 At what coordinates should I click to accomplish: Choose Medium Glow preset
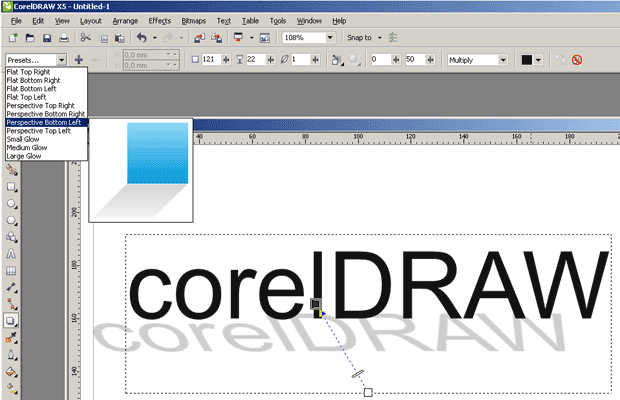[x=46, y=147]
